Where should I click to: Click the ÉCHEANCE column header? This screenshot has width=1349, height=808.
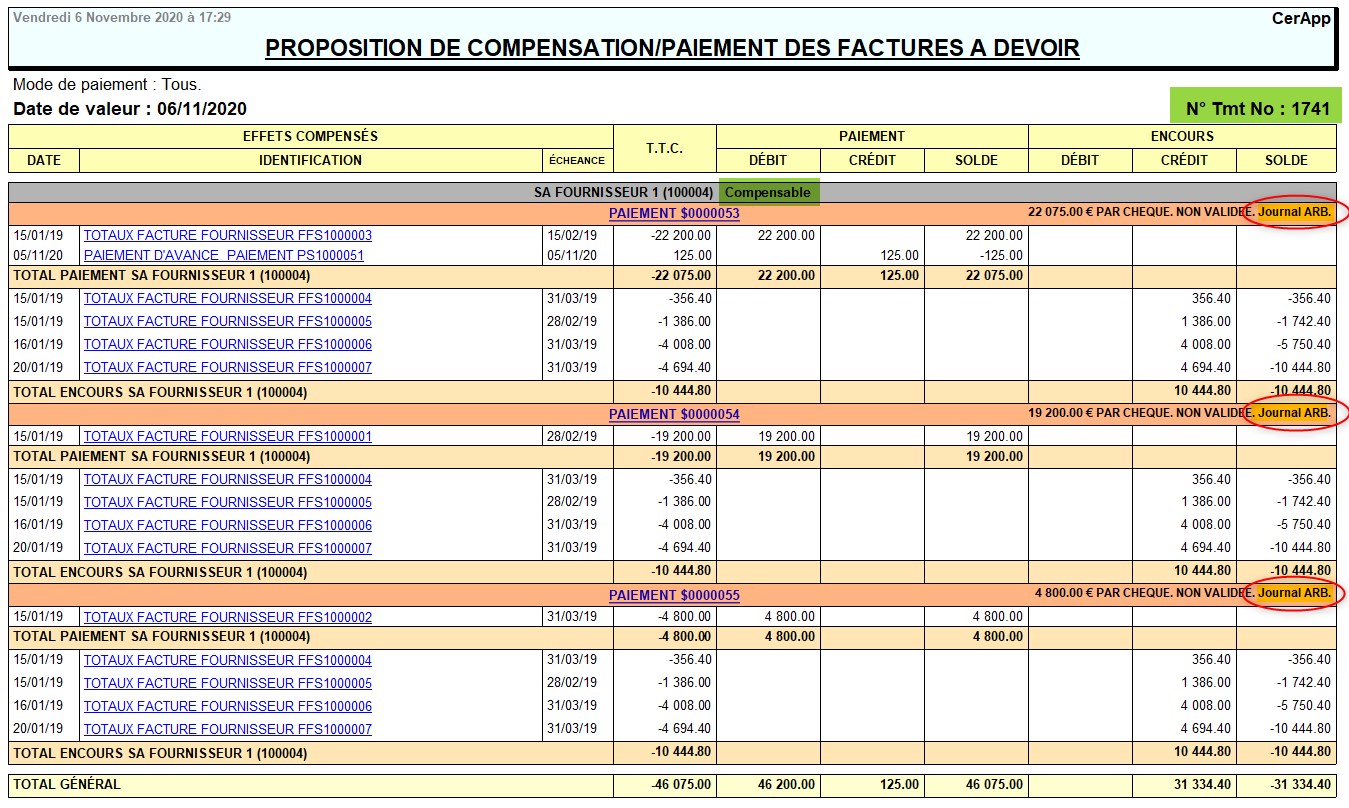coord(577,160)
